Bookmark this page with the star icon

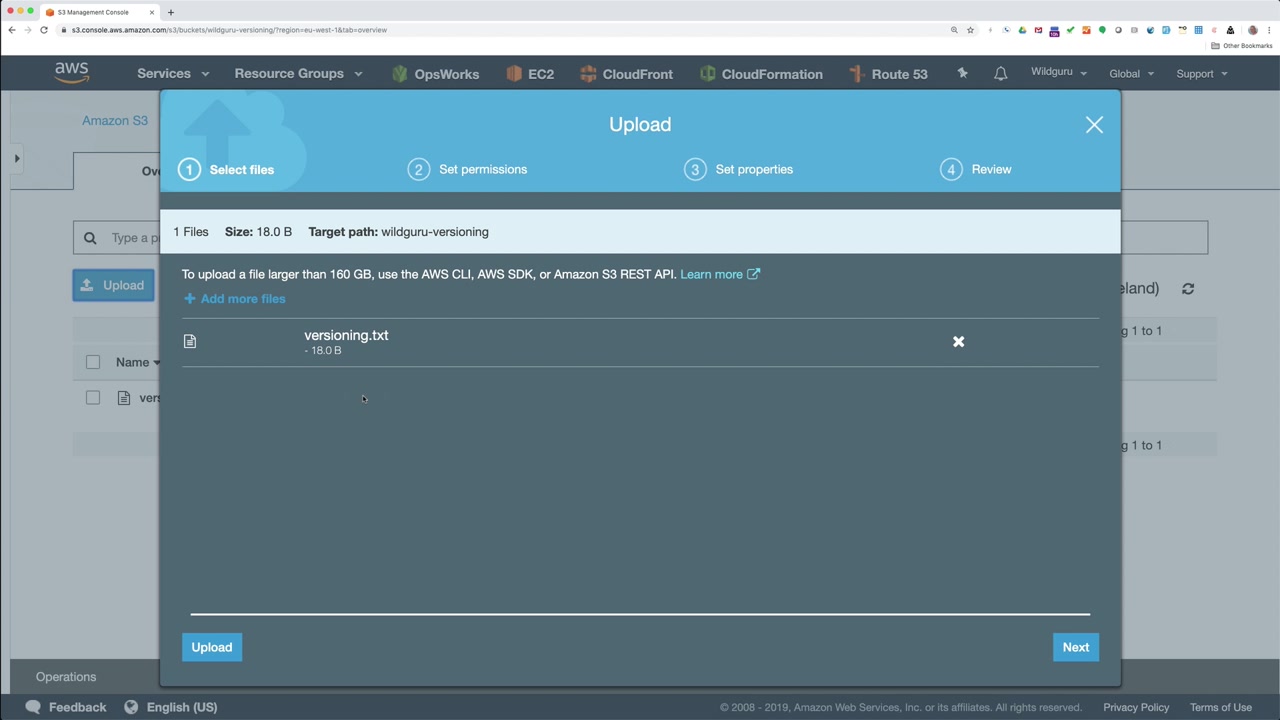(x=970, y=30)
